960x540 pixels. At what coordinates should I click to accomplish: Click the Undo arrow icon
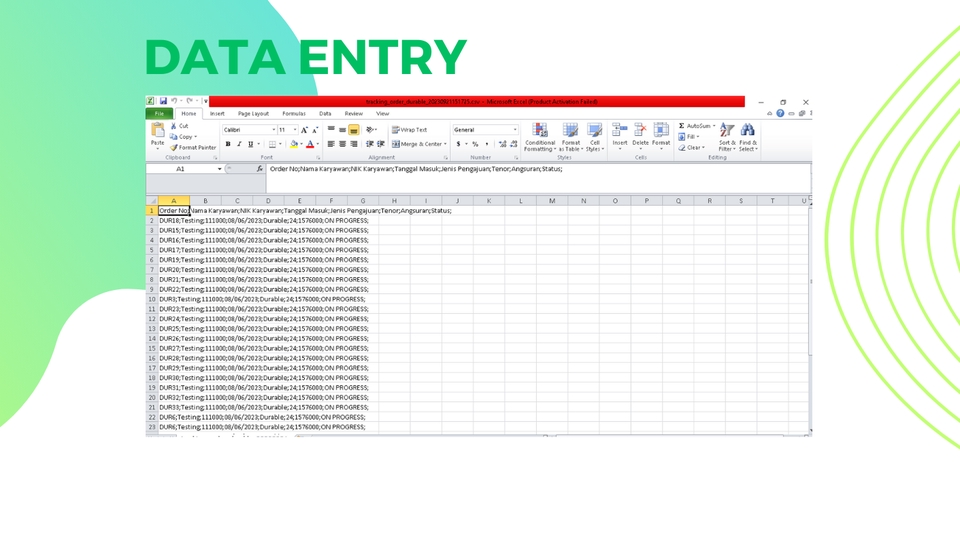click(x=174, y=101)
